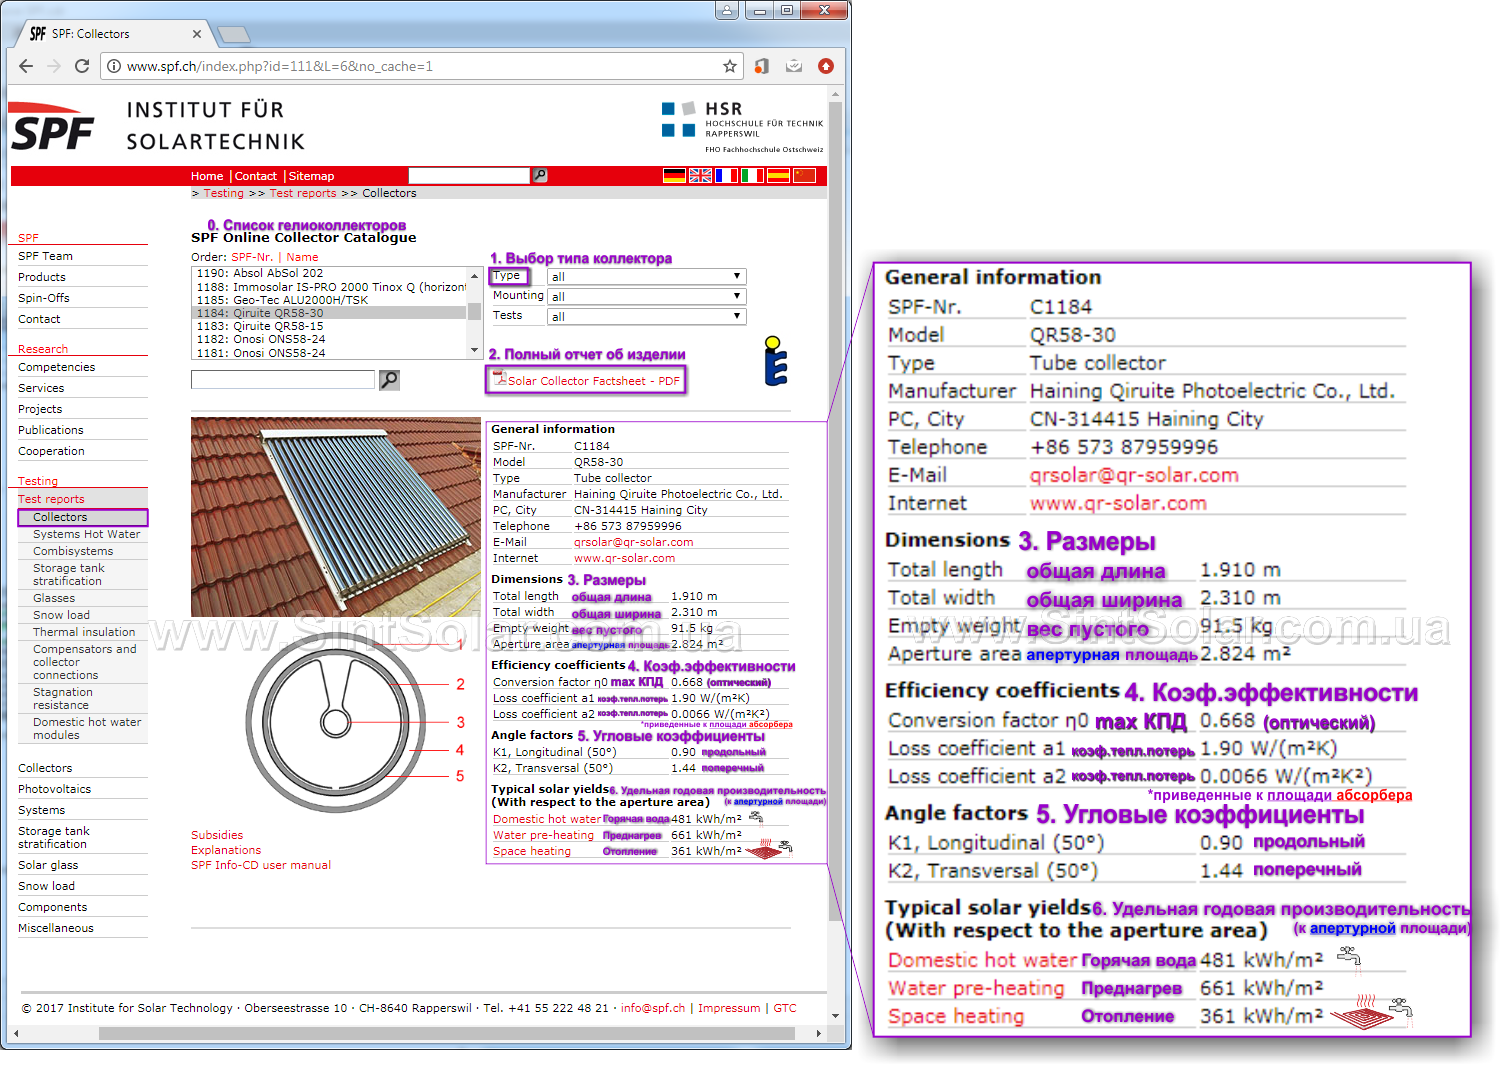The image size is (1501, 1065).
Task: Switch language to French flag
Action: point(726,175)
